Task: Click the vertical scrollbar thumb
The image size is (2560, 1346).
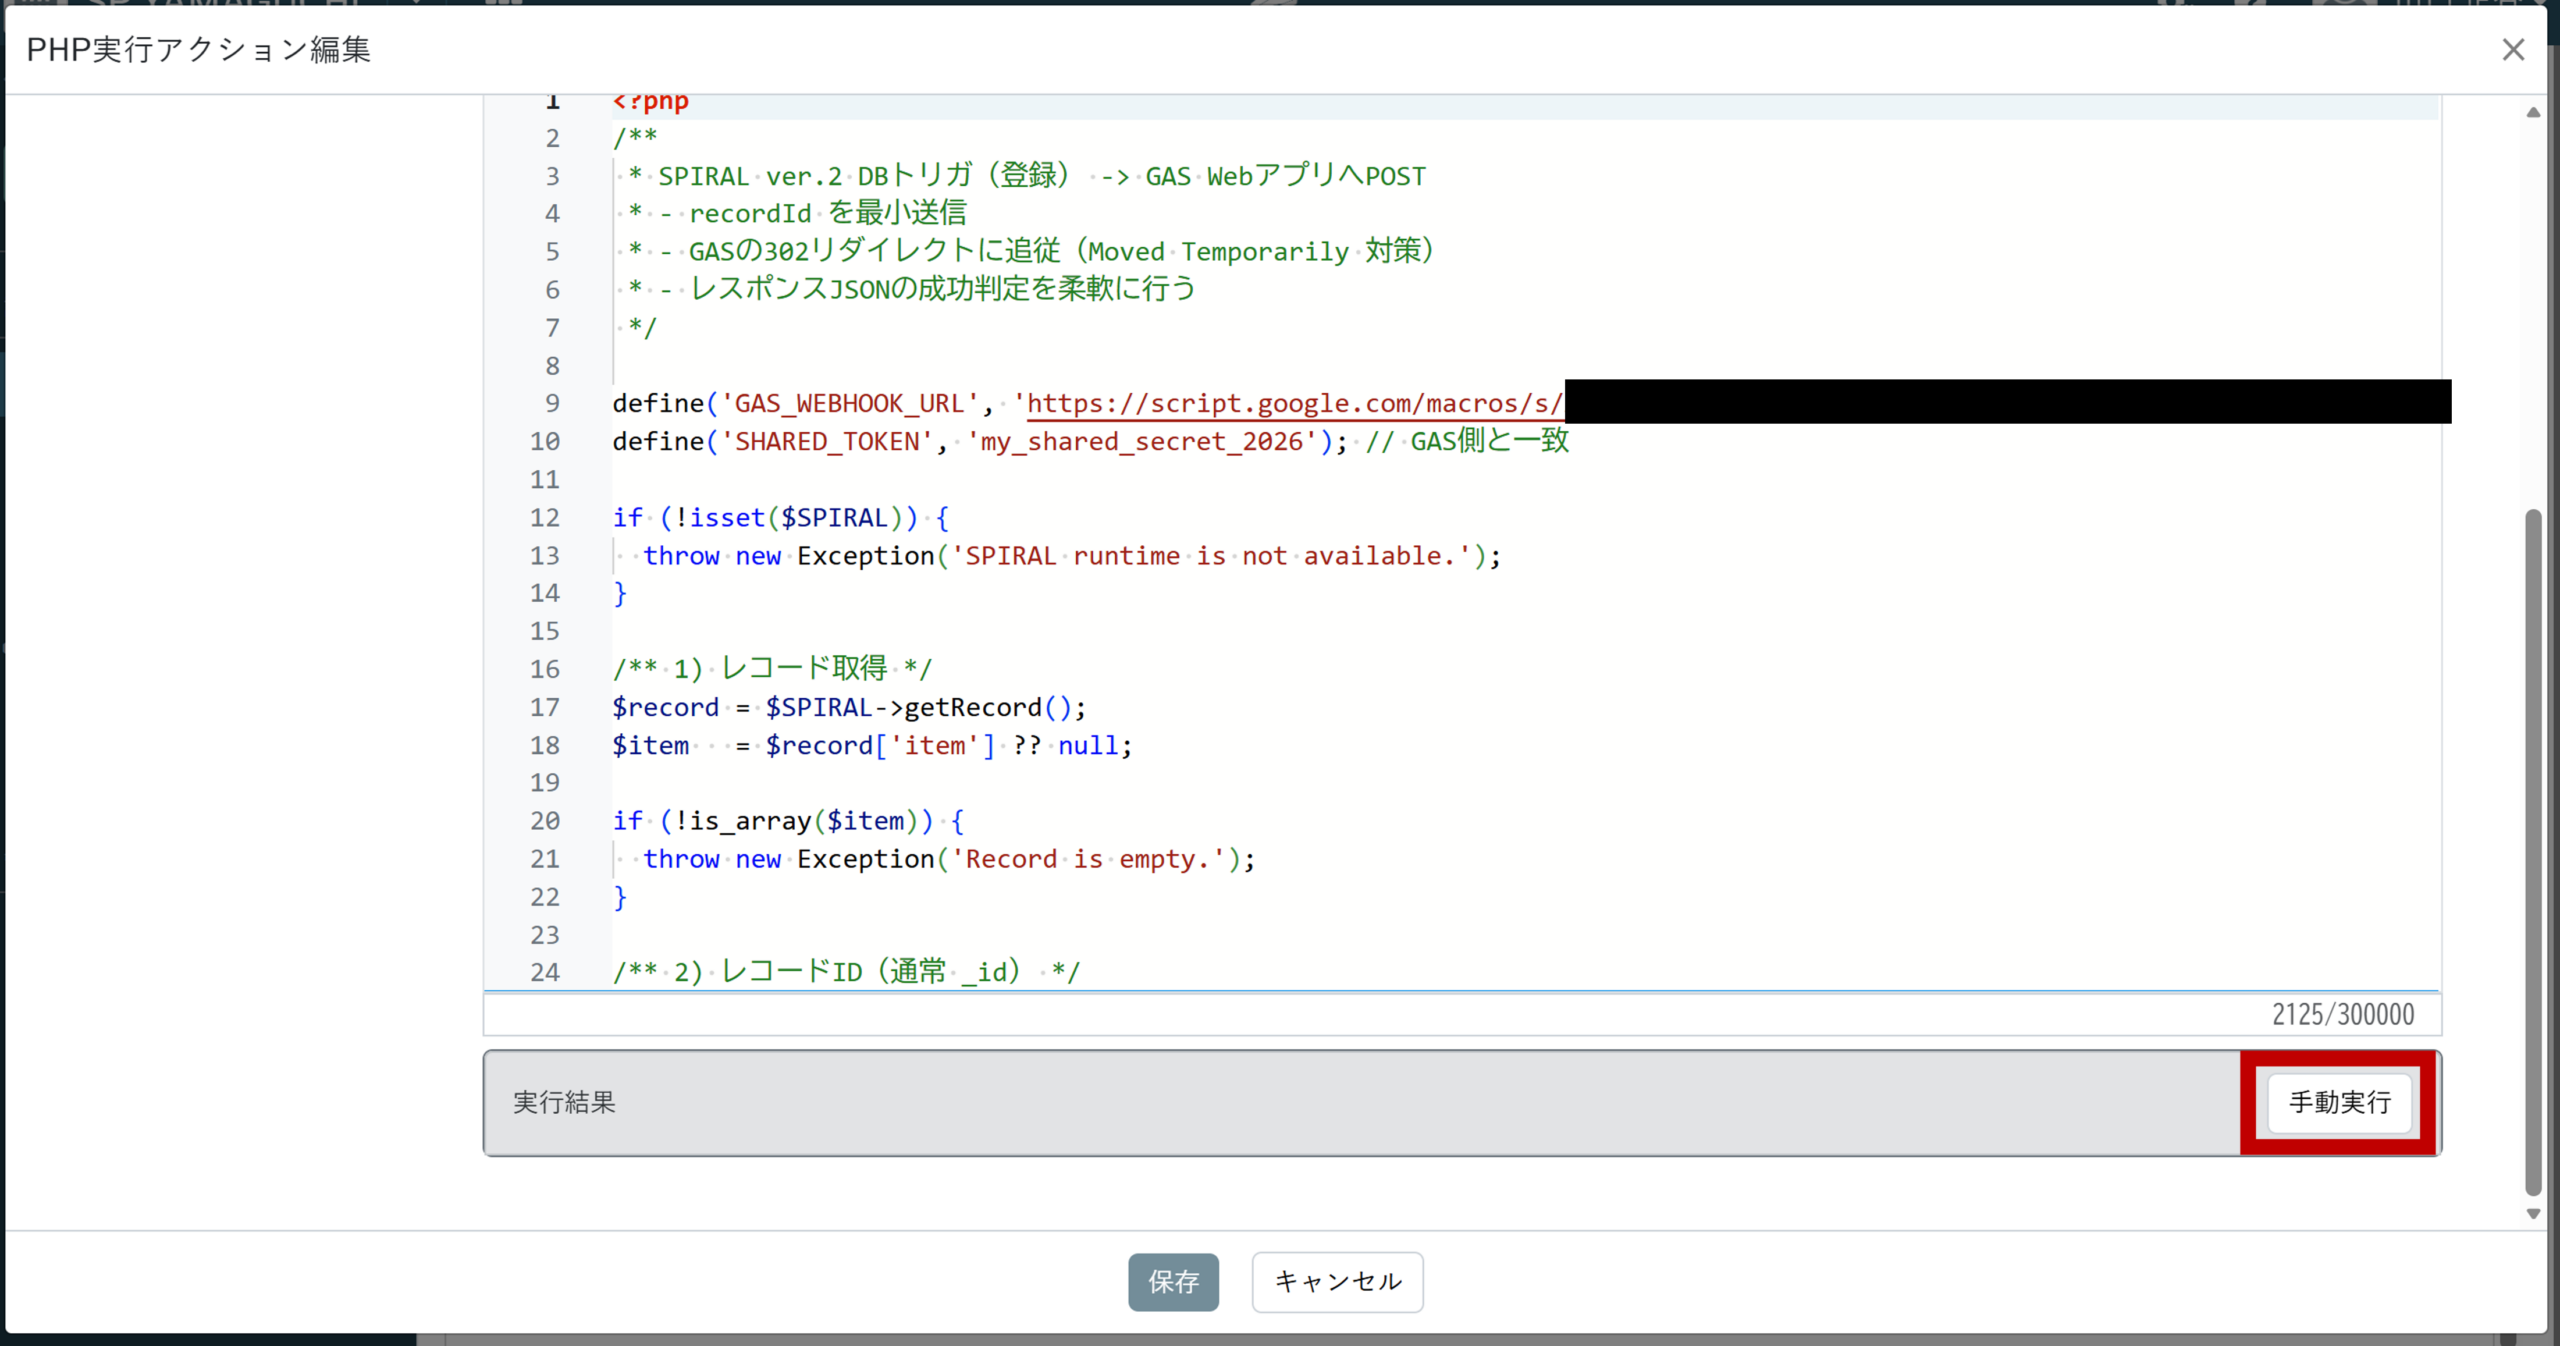Action: point(2533,850)
